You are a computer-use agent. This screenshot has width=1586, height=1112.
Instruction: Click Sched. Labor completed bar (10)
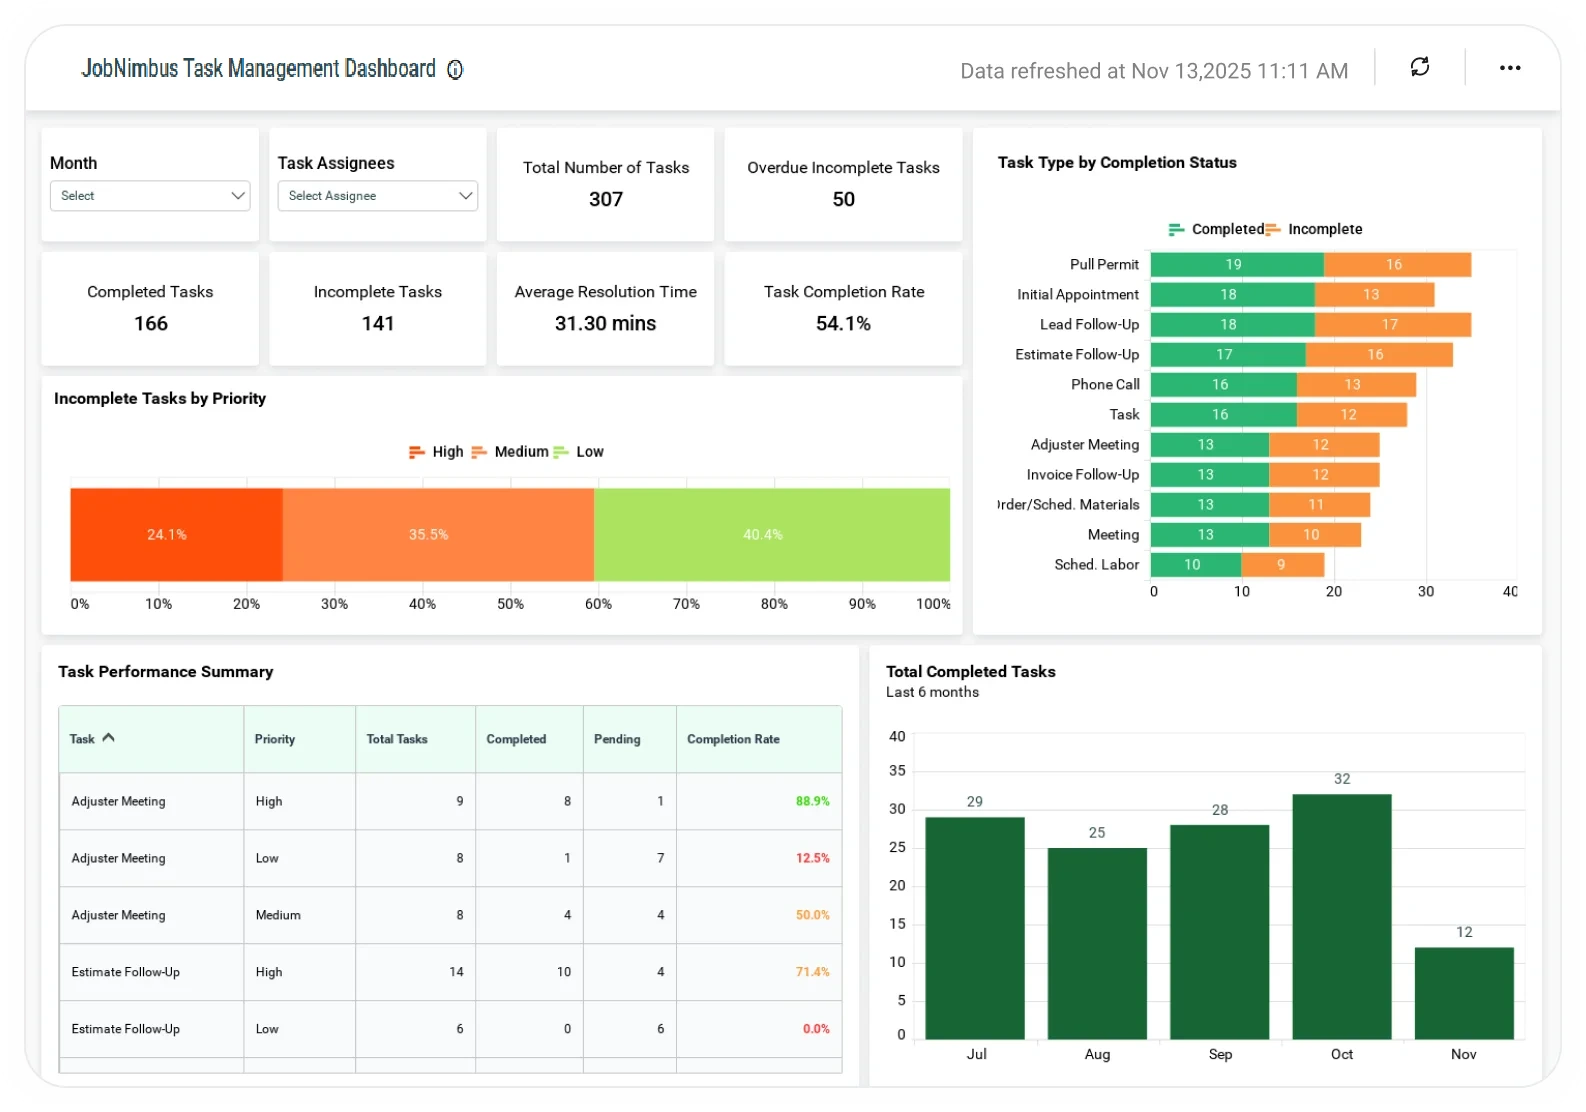pos(1196,565)
